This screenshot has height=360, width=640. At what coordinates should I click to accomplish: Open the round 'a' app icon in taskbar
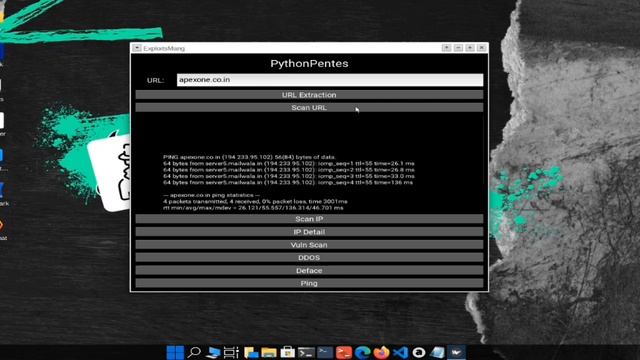coord(419,352)
